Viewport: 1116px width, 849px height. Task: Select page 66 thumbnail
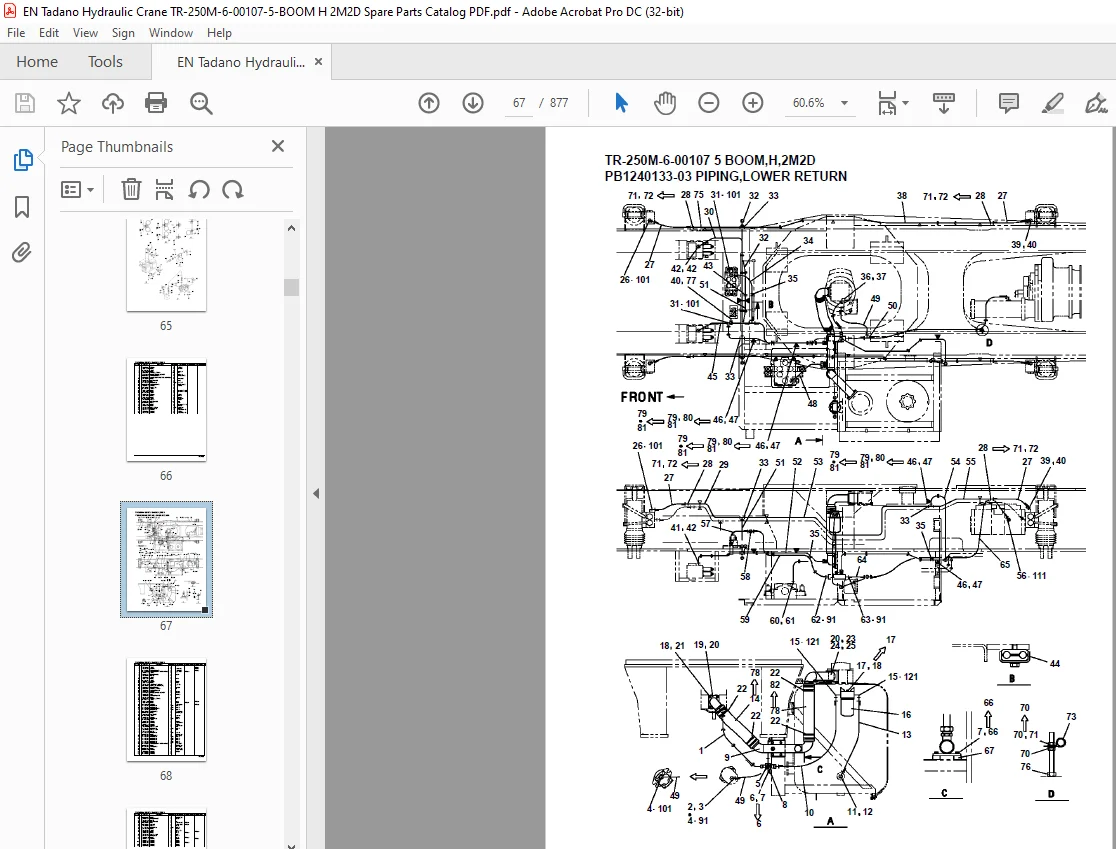tap(166, 410)
